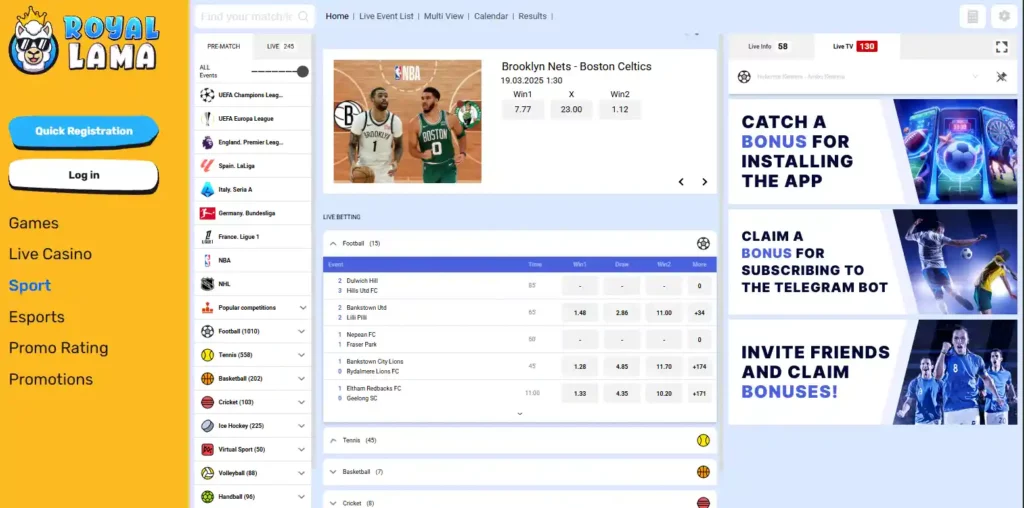
Task: Click the pin icon in Live TV panel
Action: (1001, 76)
